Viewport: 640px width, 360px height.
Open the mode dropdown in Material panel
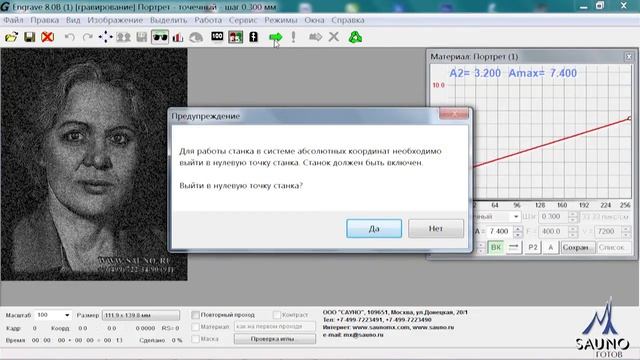click(516, 216)
